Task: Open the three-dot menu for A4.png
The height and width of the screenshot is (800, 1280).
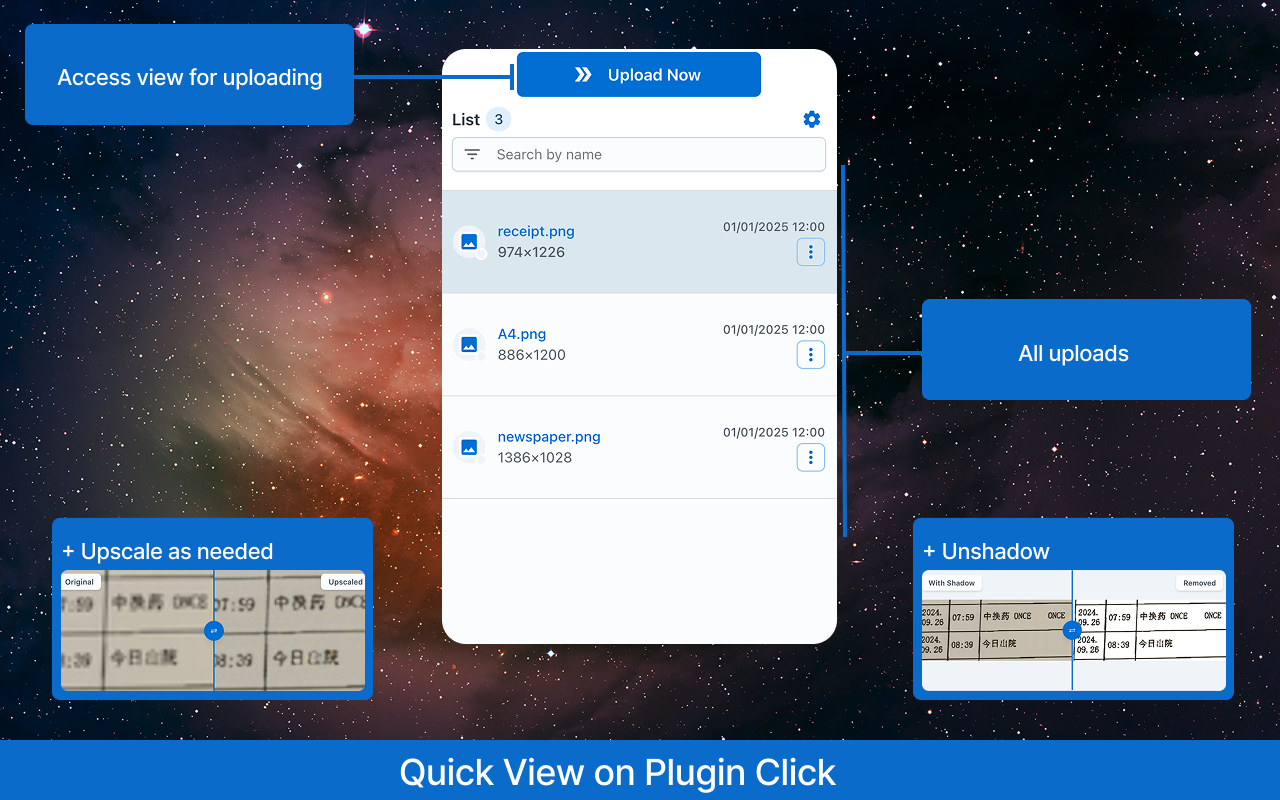Action: (x=810, y=355)
